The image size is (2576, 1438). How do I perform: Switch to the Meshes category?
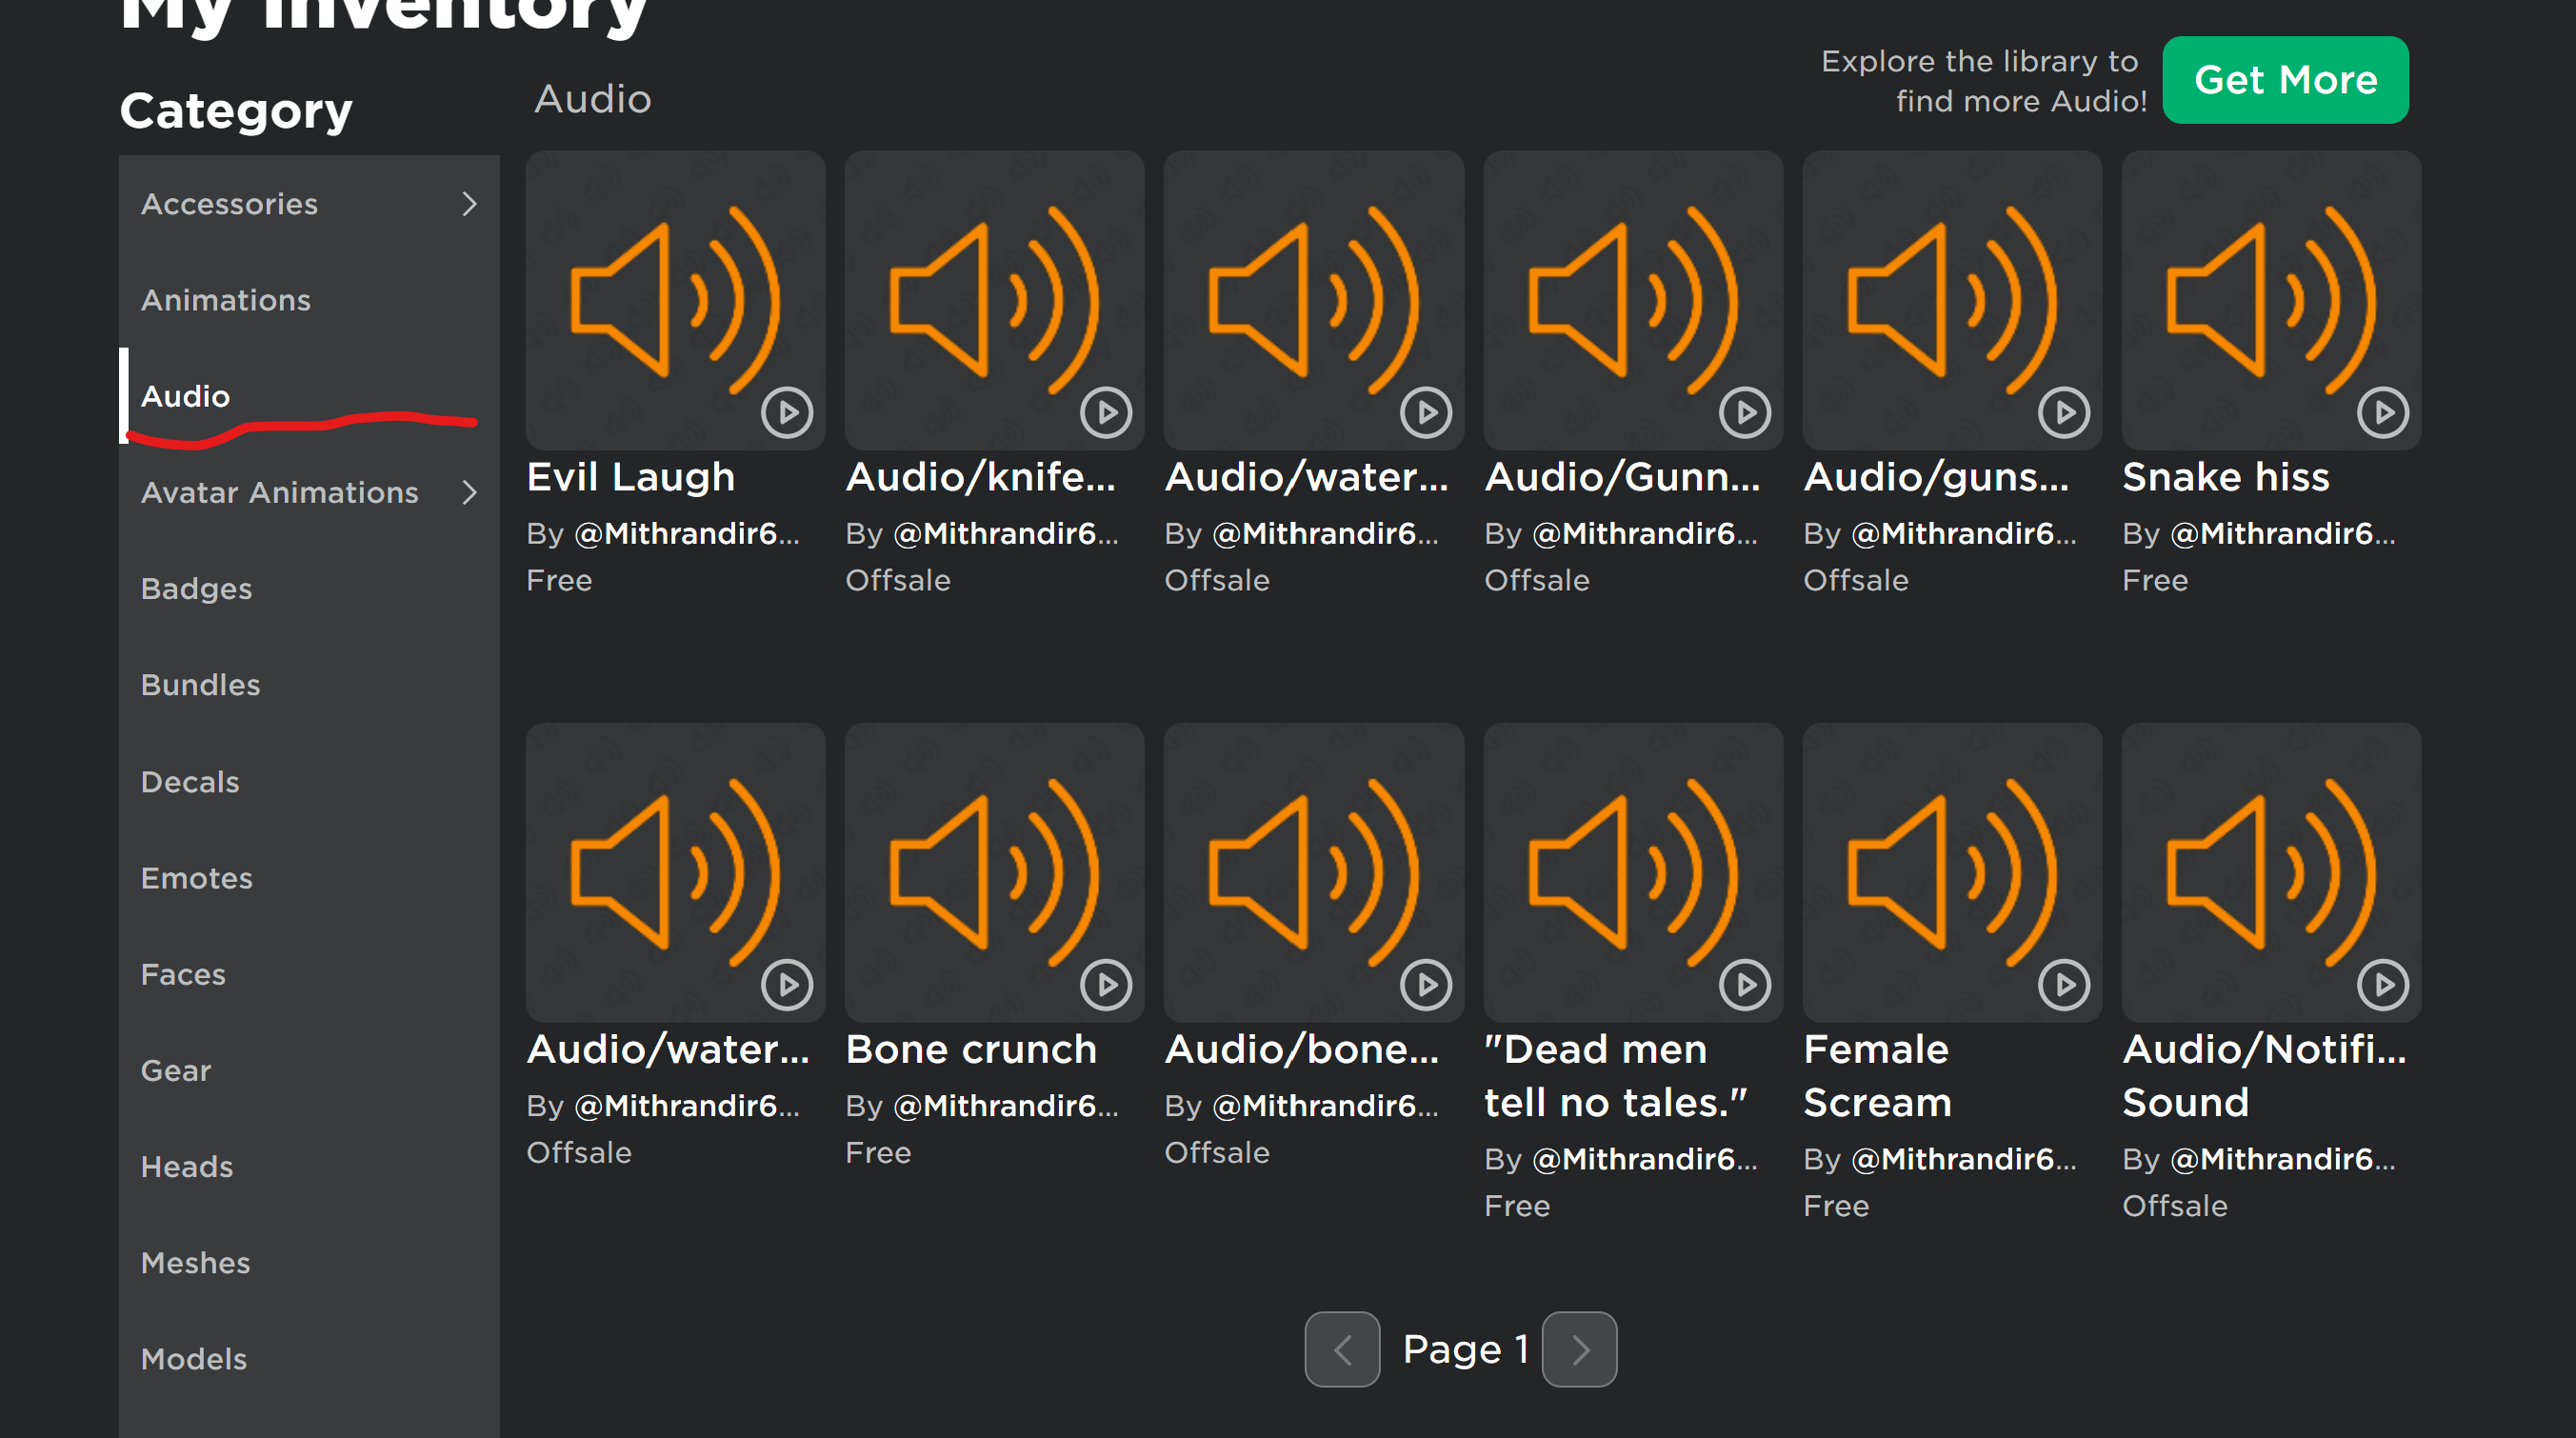tap(196, 1262)
